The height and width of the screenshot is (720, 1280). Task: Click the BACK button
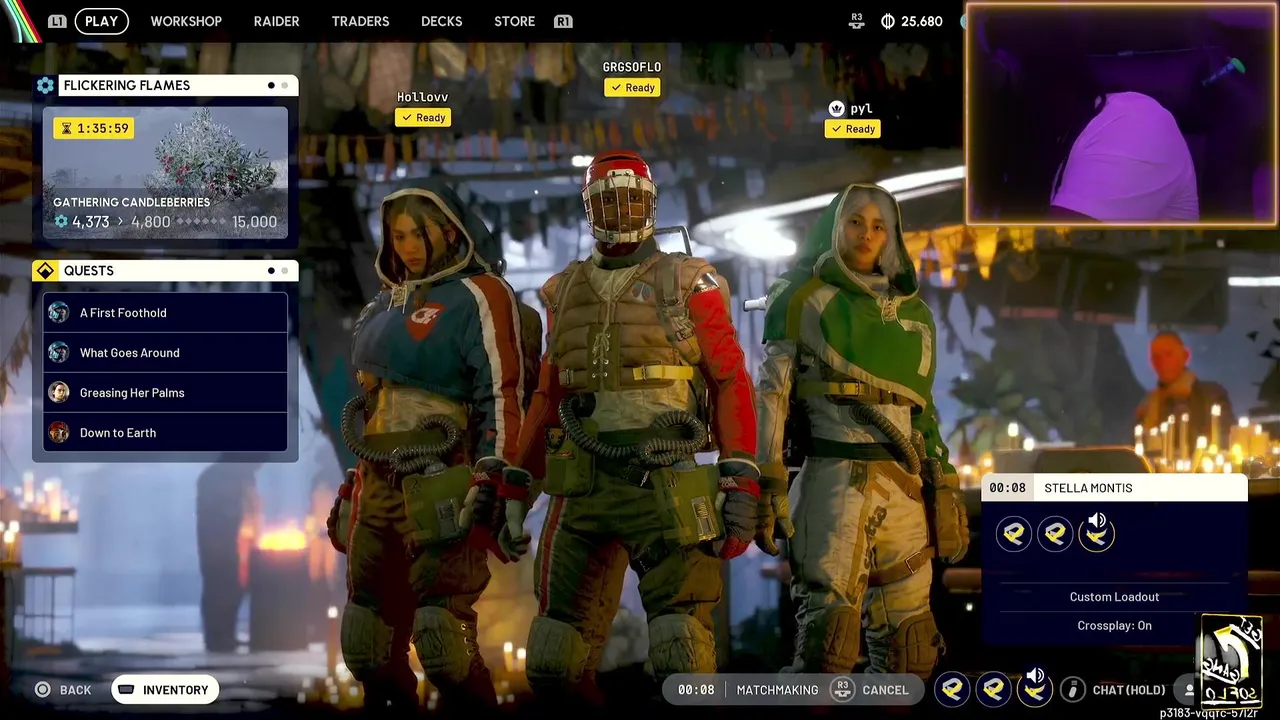(63, 690)
